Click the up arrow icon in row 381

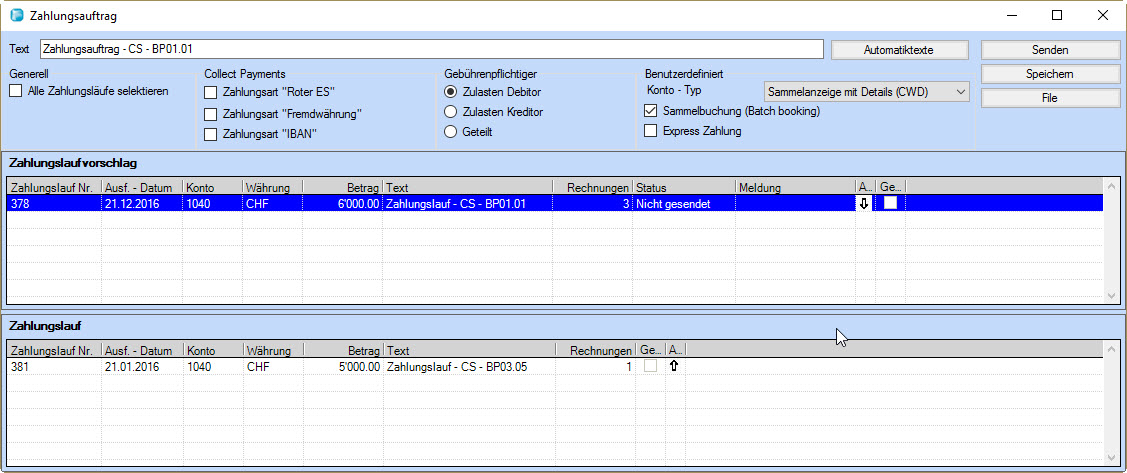pyautogui.click(x=674, y=367)
